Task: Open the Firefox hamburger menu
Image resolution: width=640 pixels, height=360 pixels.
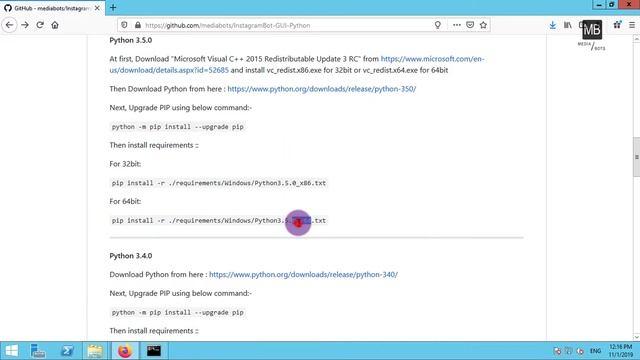Action: pos(632,25)
